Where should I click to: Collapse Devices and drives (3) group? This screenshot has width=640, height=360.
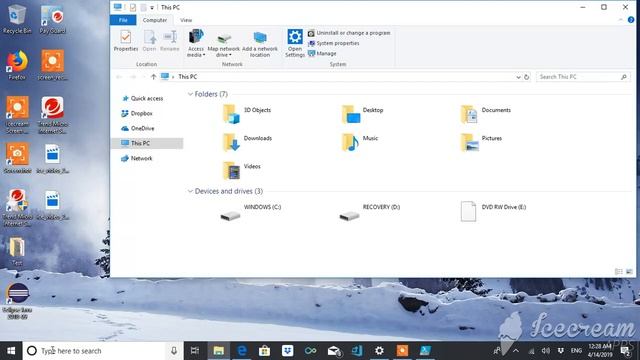(190, 191)
